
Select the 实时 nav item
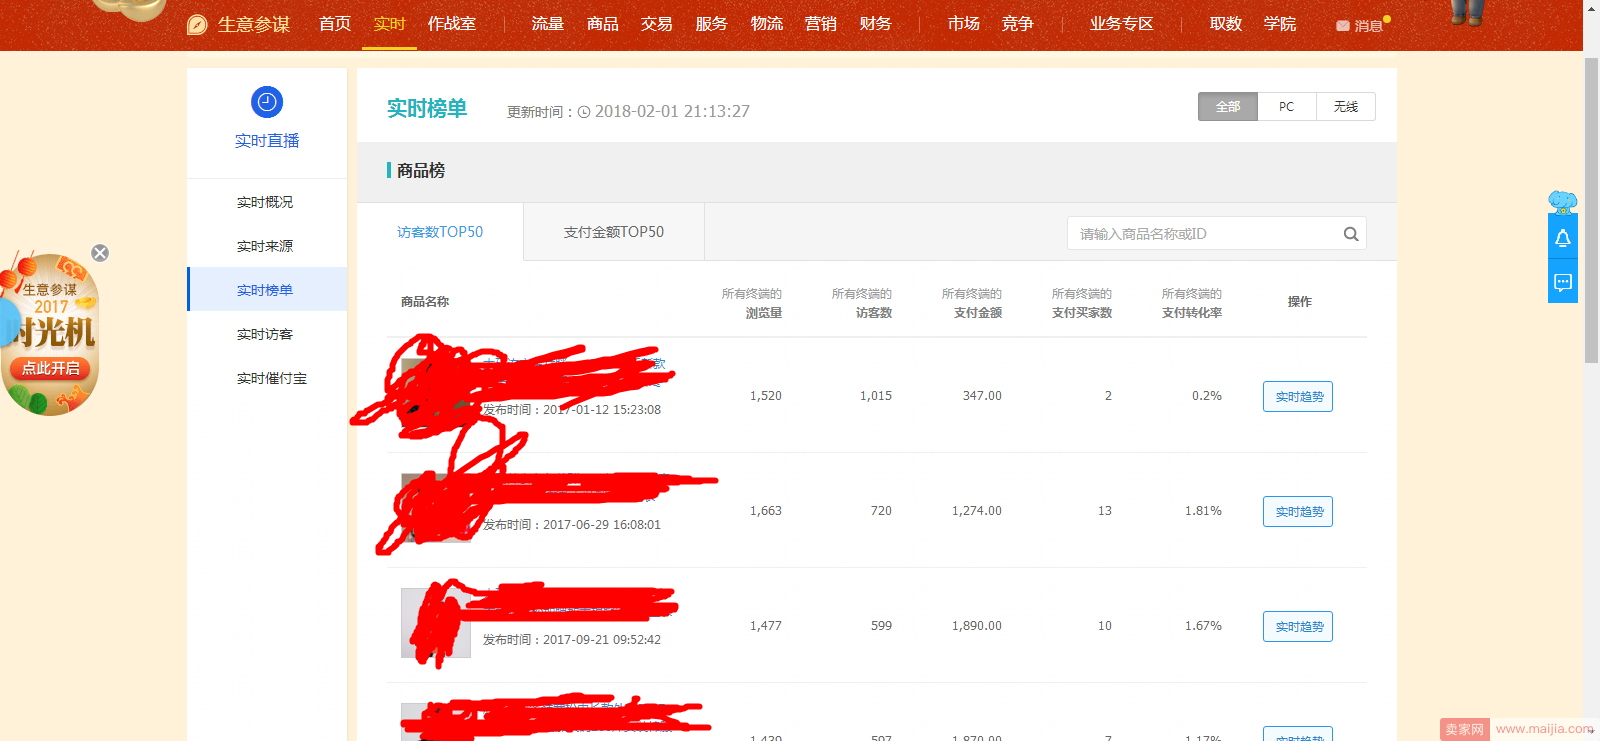[x=389, y=24]
